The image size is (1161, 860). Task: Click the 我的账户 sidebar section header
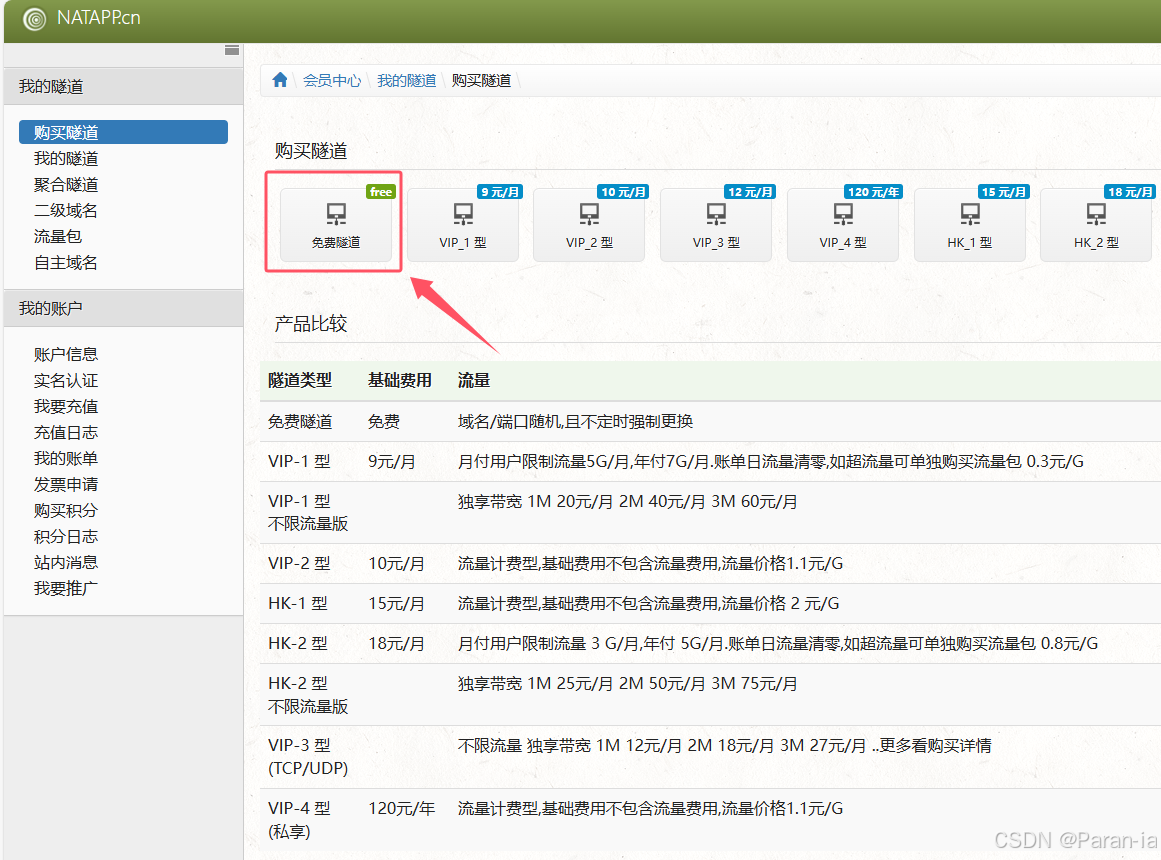pyautogui.click(x=123, y=308)
